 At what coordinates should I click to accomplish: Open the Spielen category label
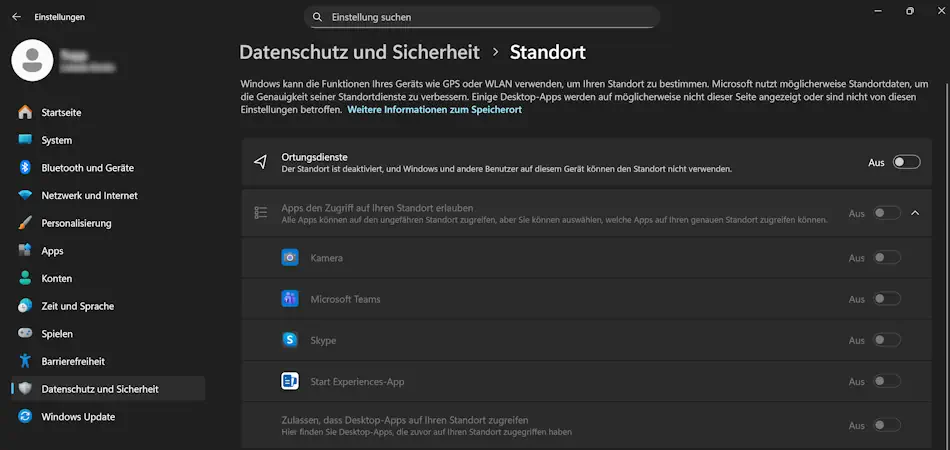click(57, 334)
